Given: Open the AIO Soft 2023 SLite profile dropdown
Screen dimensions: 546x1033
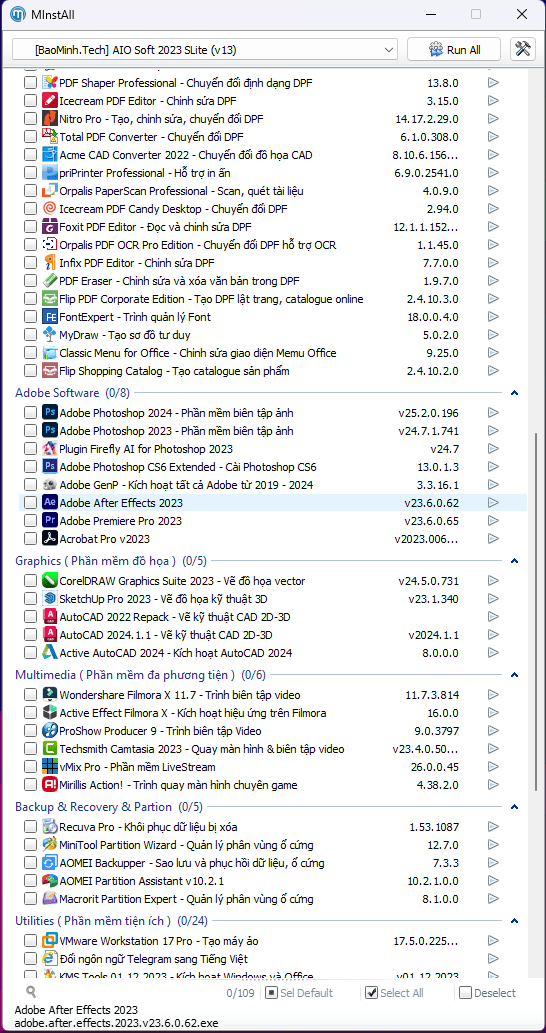Looking at the screenshot, I should tap(205, 49).
